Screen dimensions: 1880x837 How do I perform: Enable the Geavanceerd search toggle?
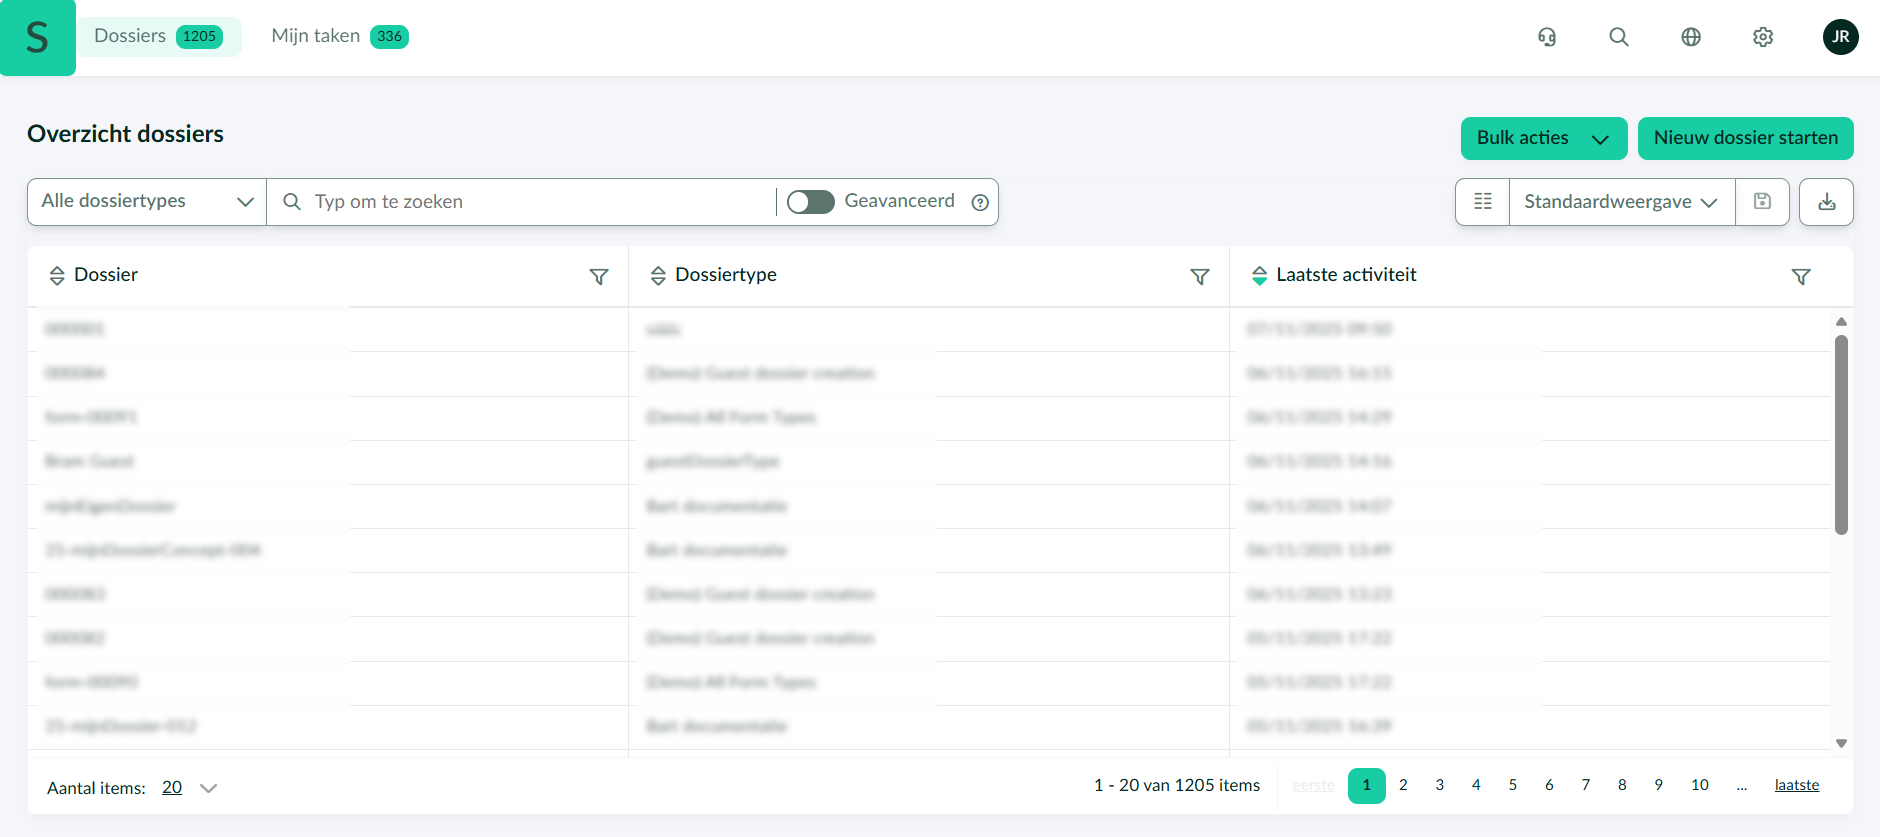pyautogui.click(x=810, y=202)
